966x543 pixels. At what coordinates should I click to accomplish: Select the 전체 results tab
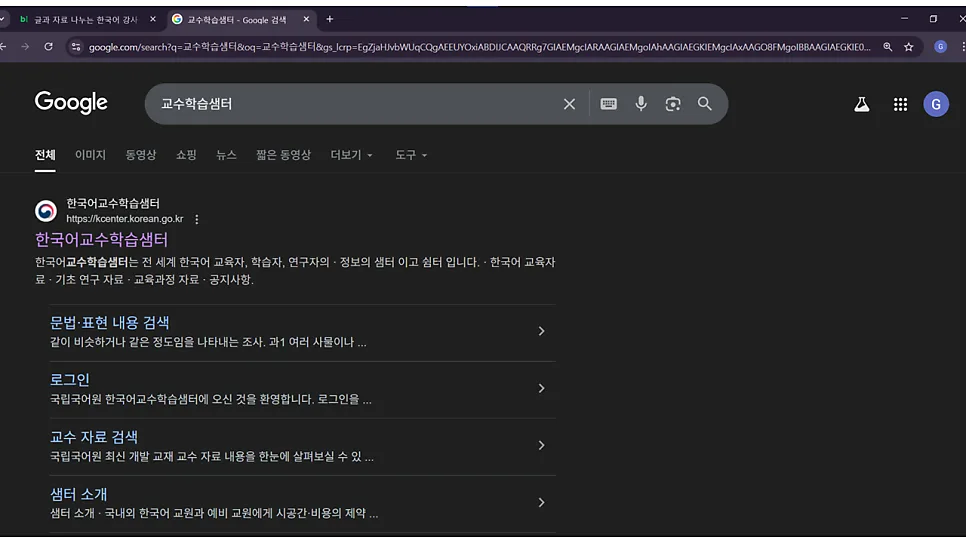tap(45, 155)
